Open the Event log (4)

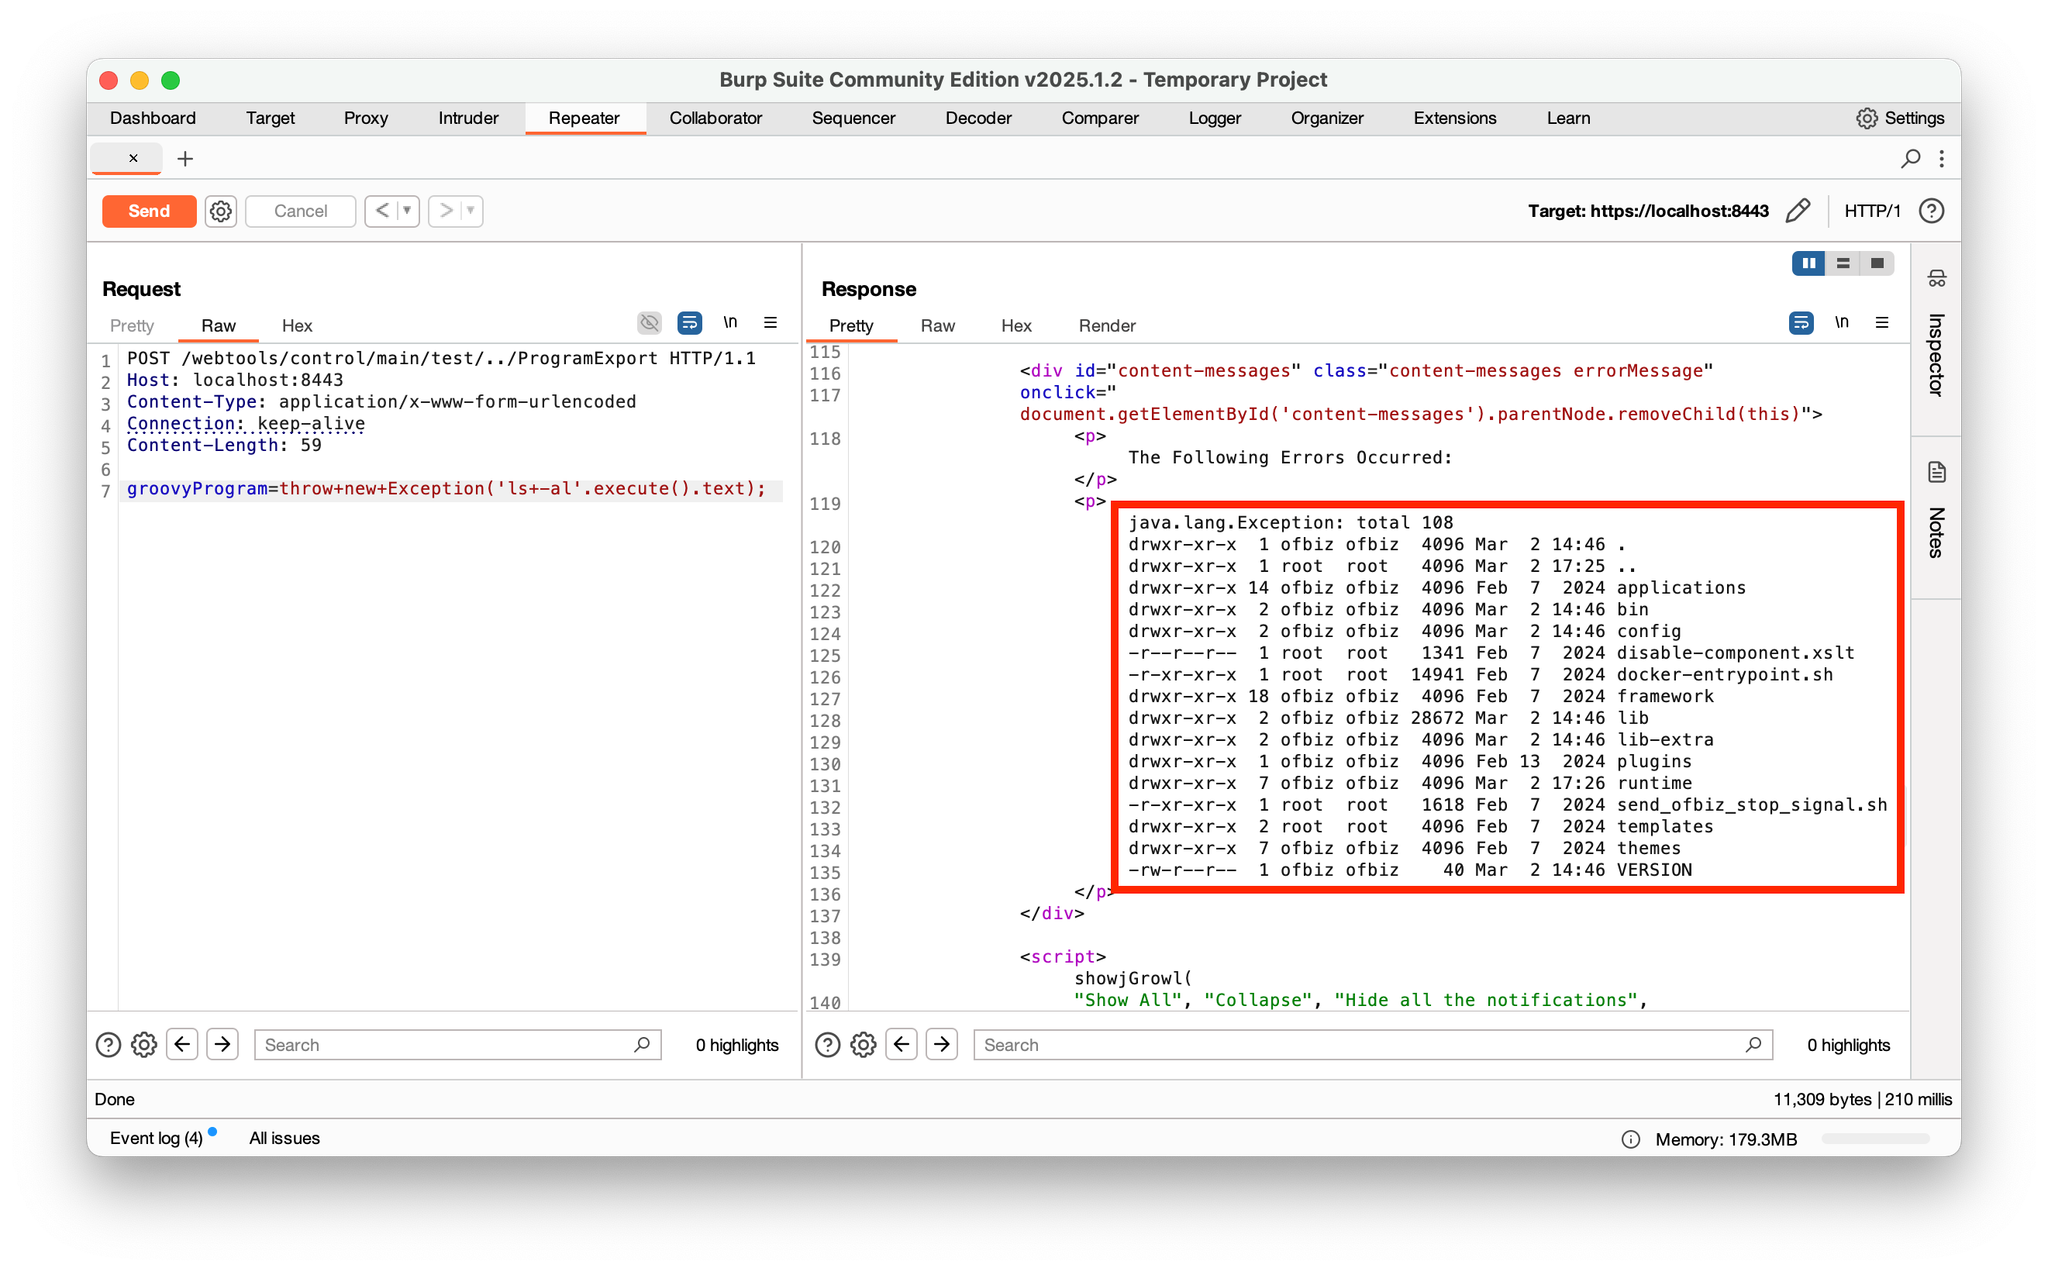coord(156,1138)
